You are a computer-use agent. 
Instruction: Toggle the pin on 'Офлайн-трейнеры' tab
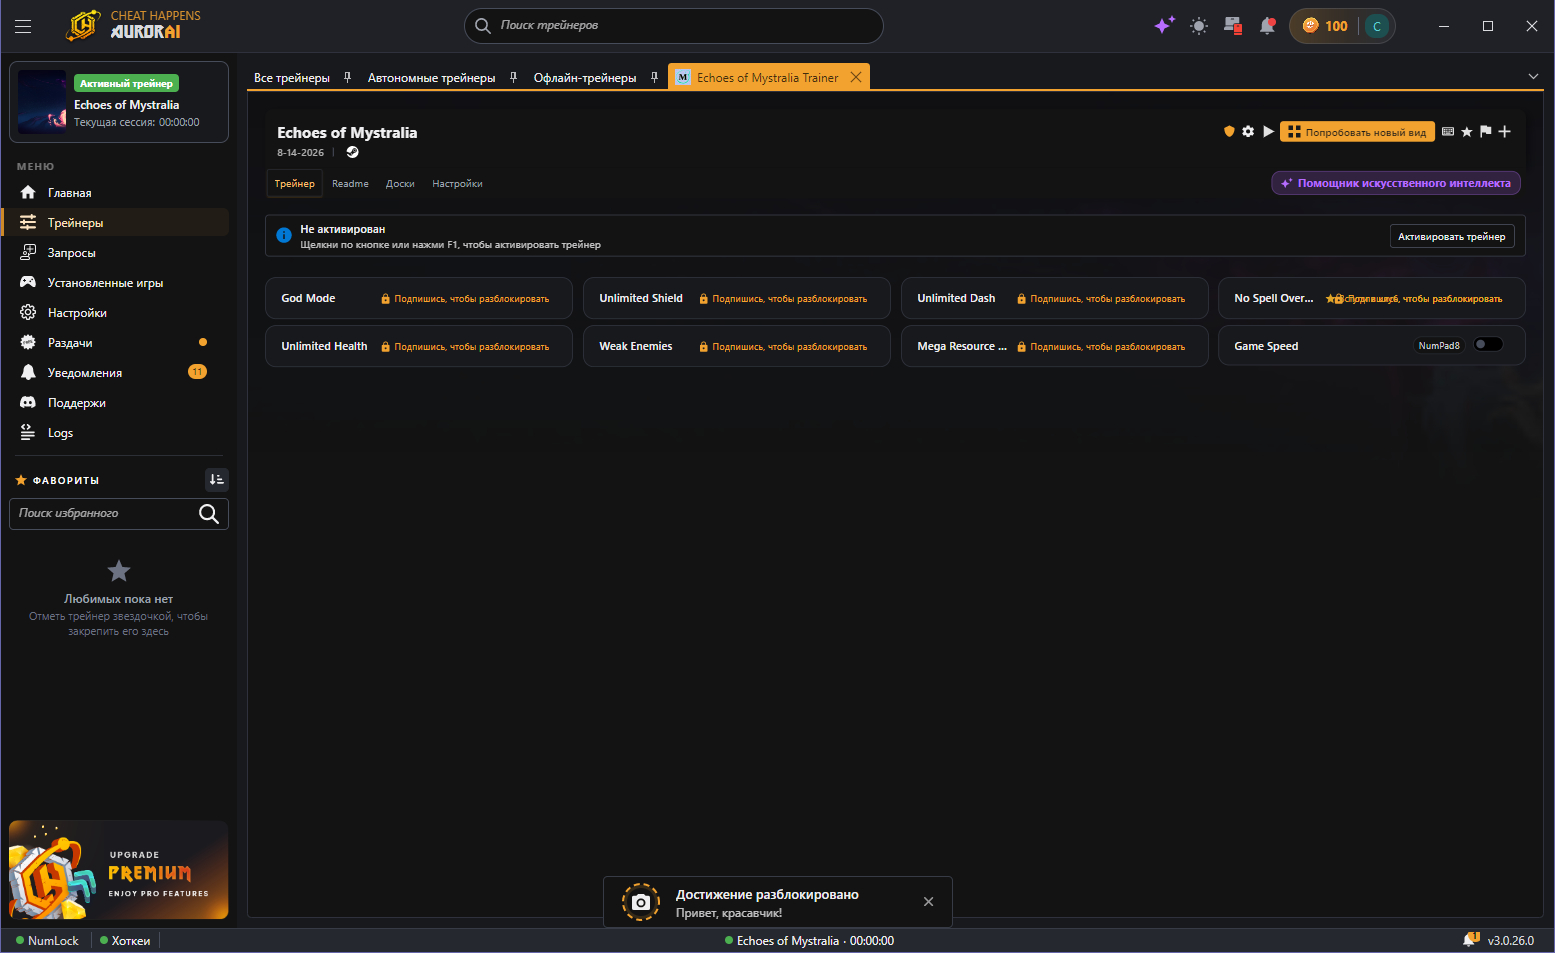click(654, 77)
